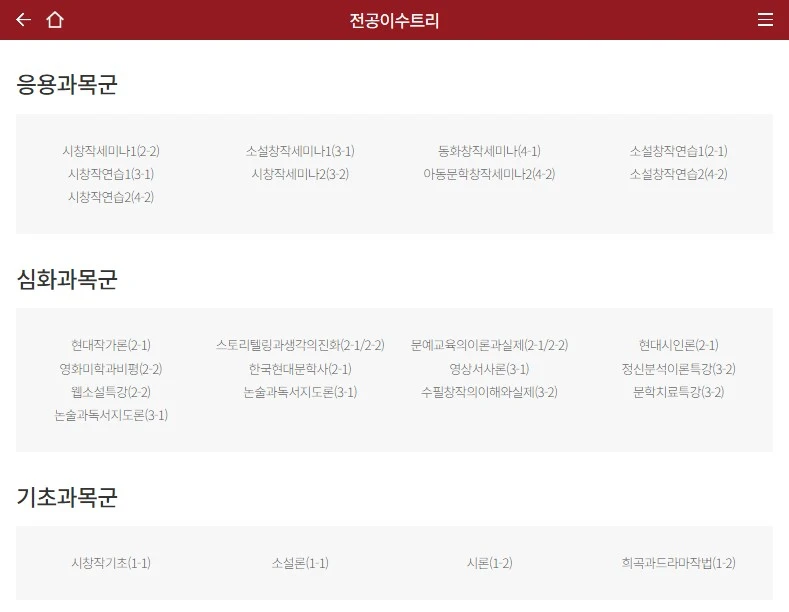Click 희곡과드라마작법(1-2) course
This screenshot has width=789, height=612.
[678, 563]
